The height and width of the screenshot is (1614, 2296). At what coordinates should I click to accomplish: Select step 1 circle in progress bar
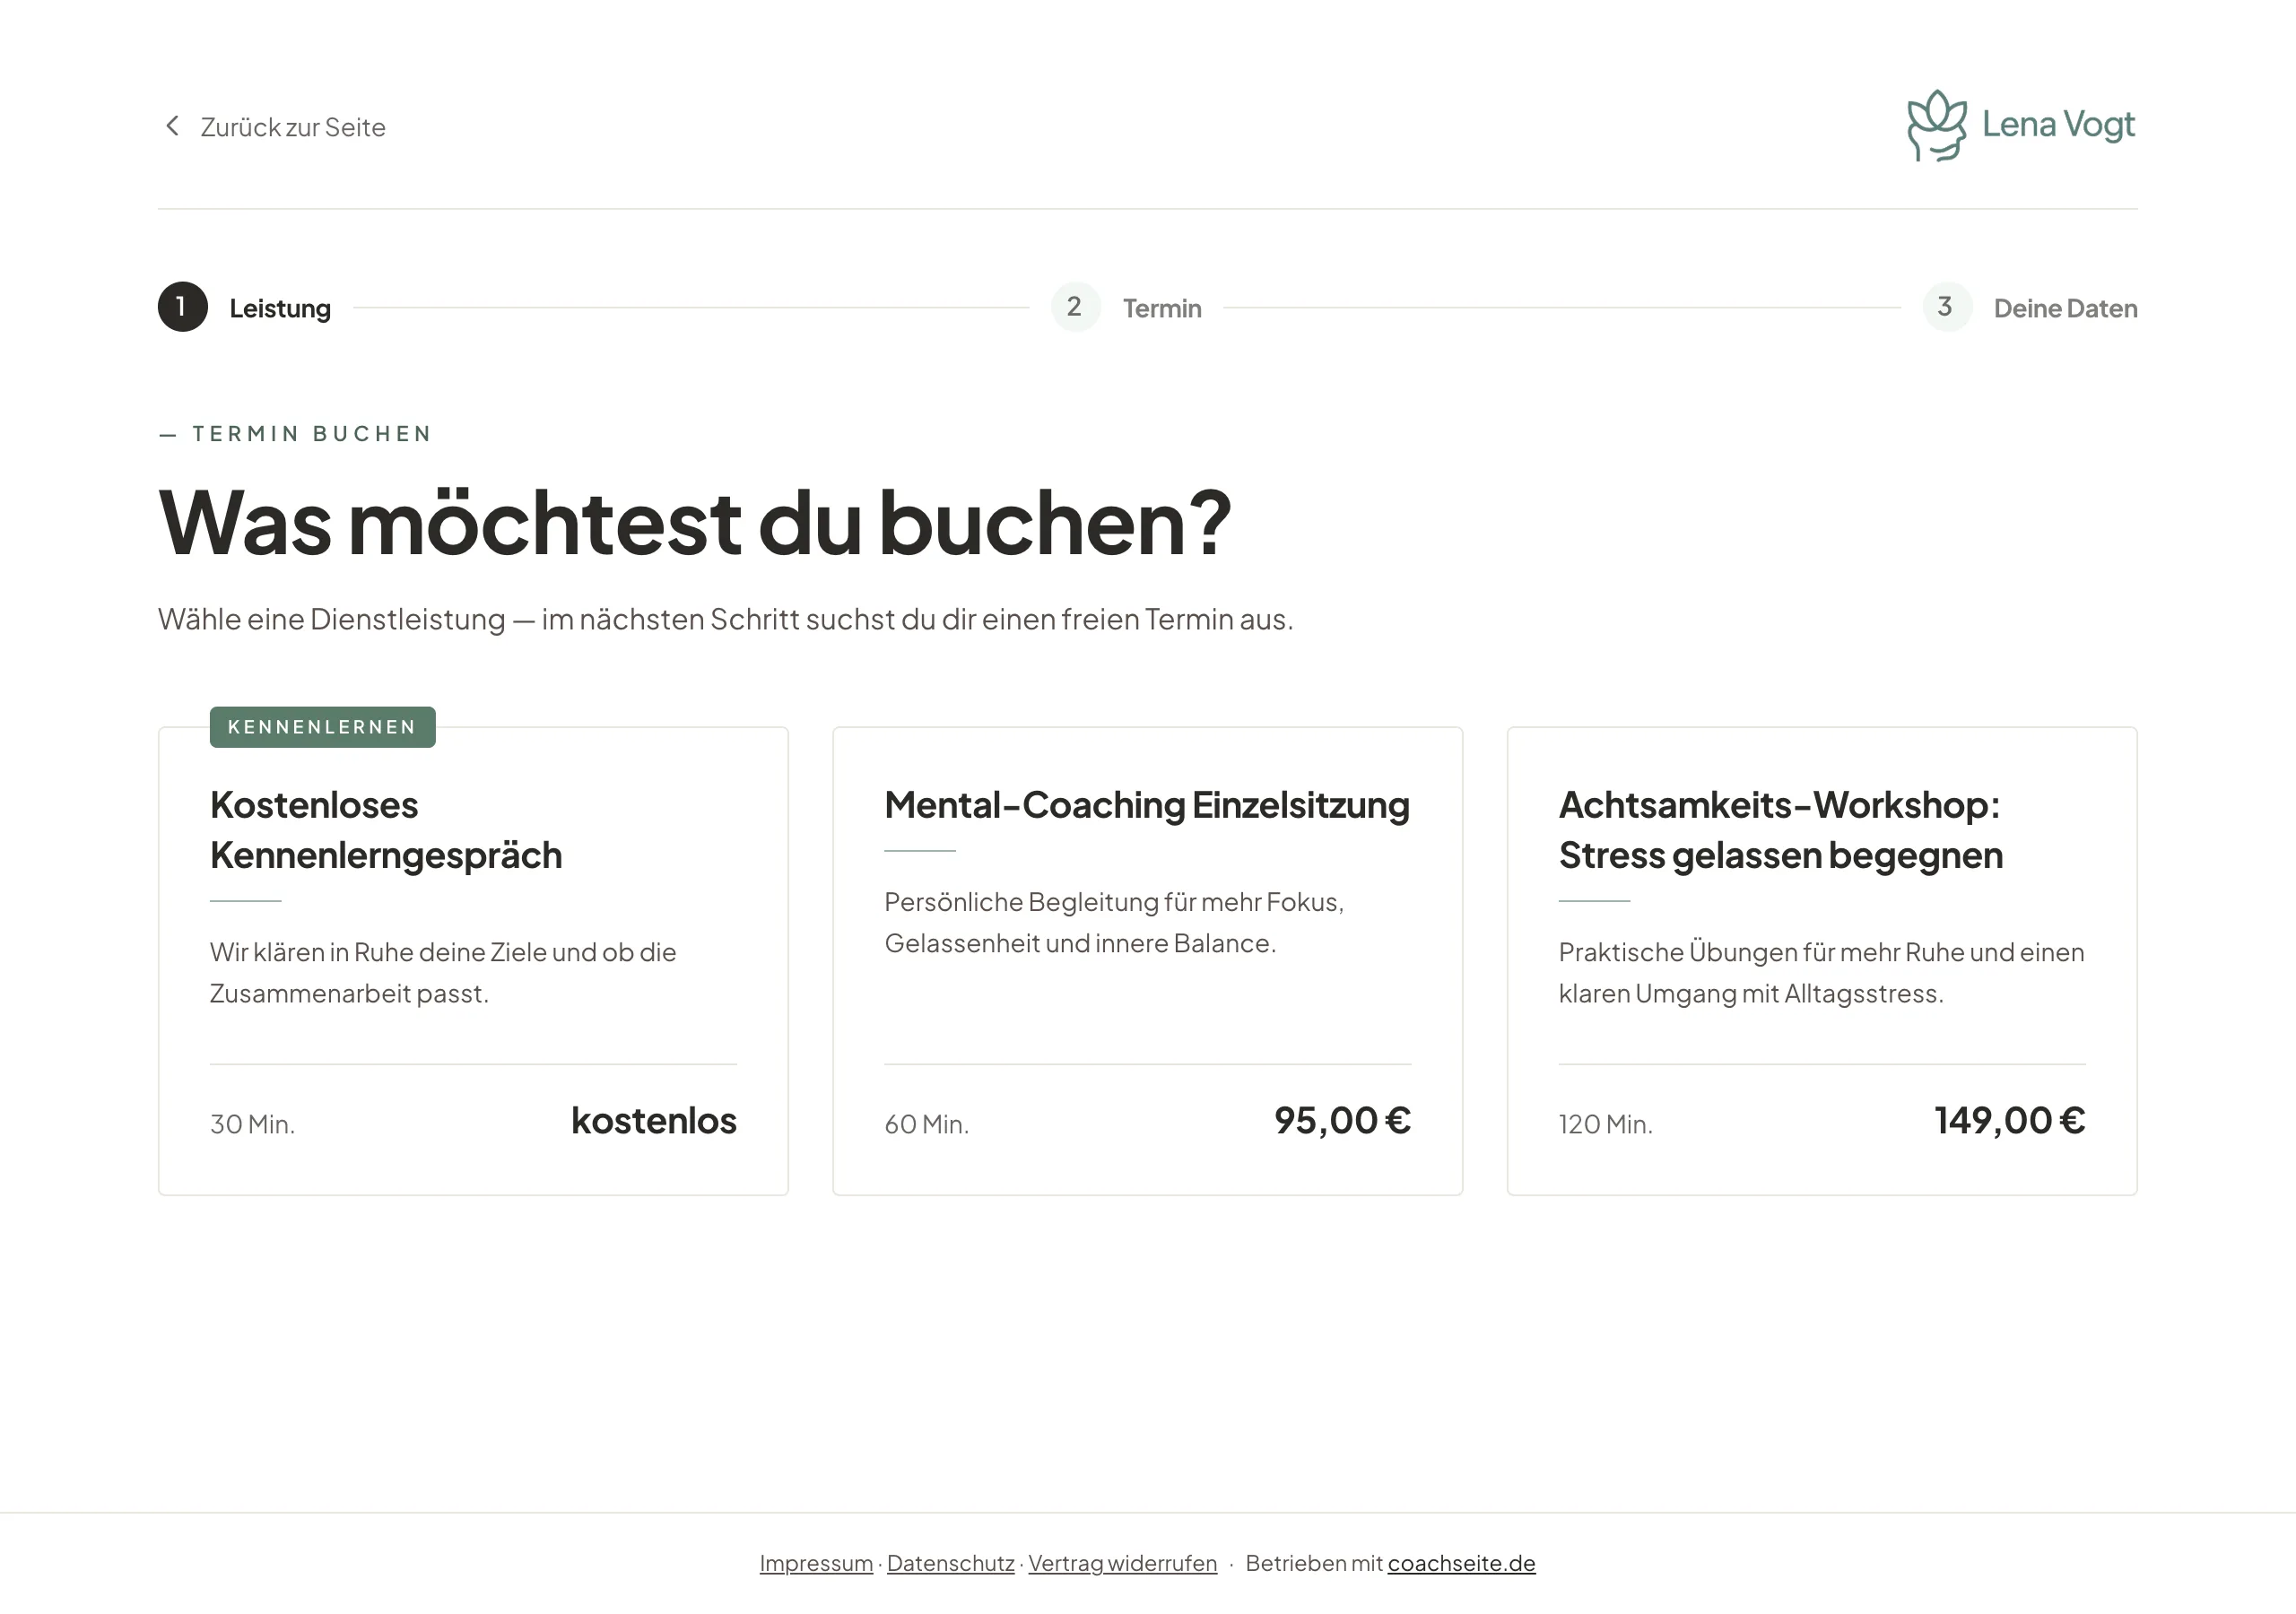tap(183, 307)
